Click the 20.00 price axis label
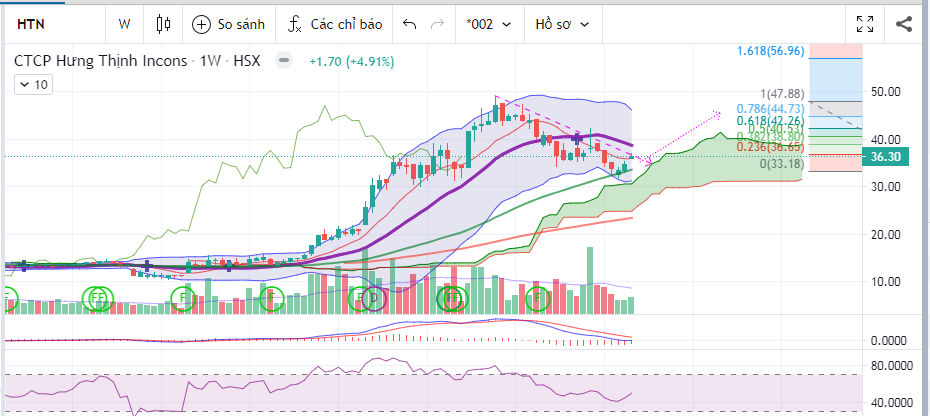 (x=886, y=234)
